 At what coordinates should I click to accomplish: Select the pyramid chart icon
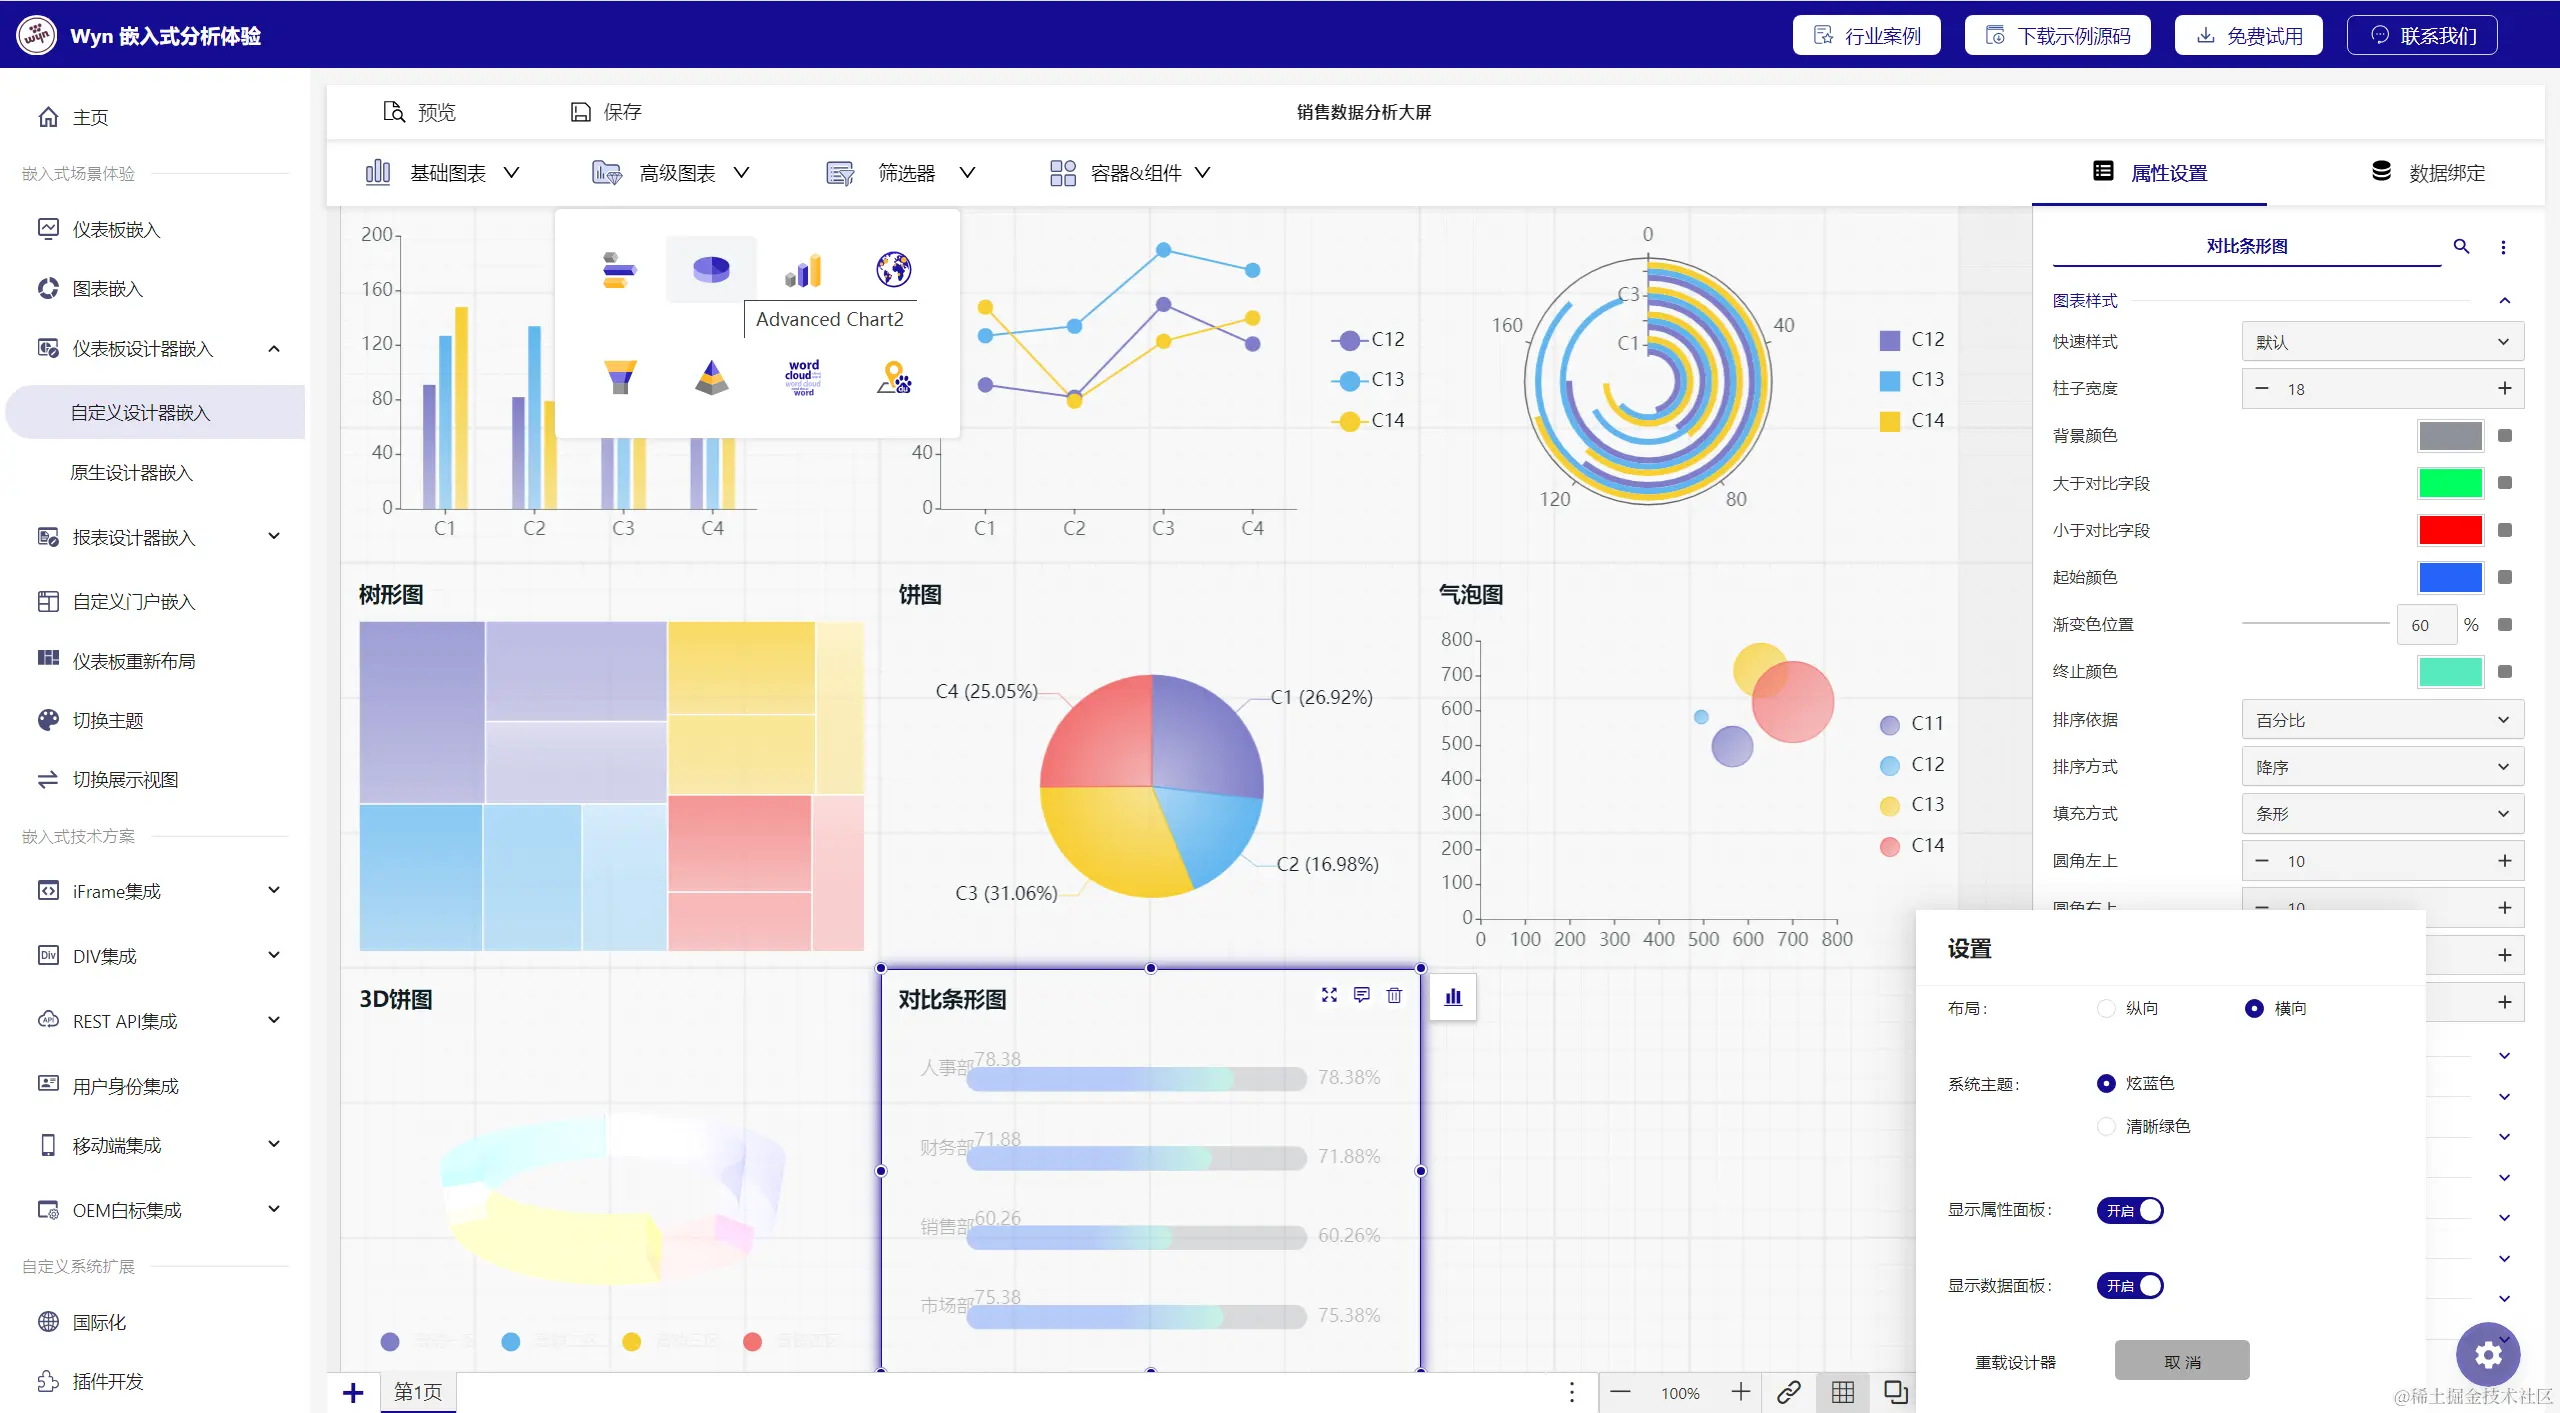[x=711, y=377]
